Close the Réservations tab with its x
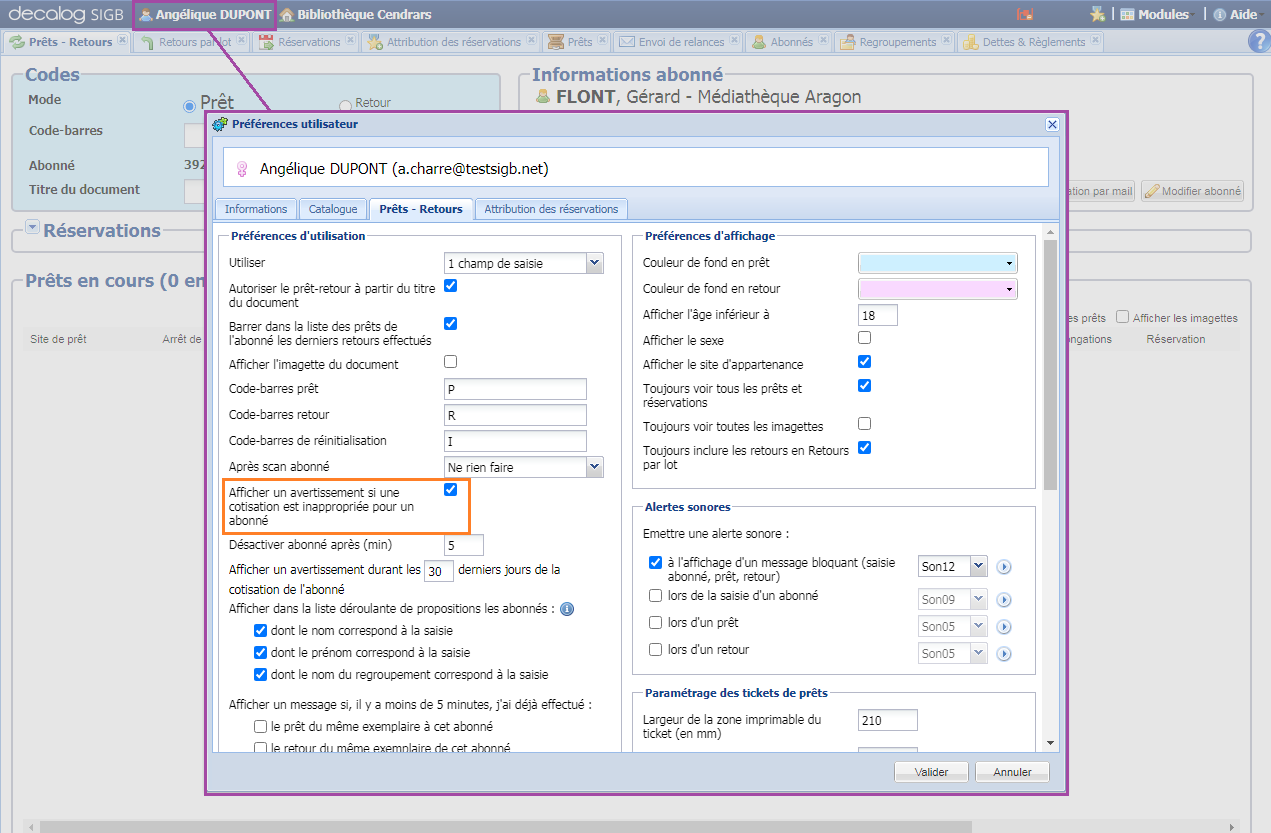1271x833 pixels. [x=349, y=41]
